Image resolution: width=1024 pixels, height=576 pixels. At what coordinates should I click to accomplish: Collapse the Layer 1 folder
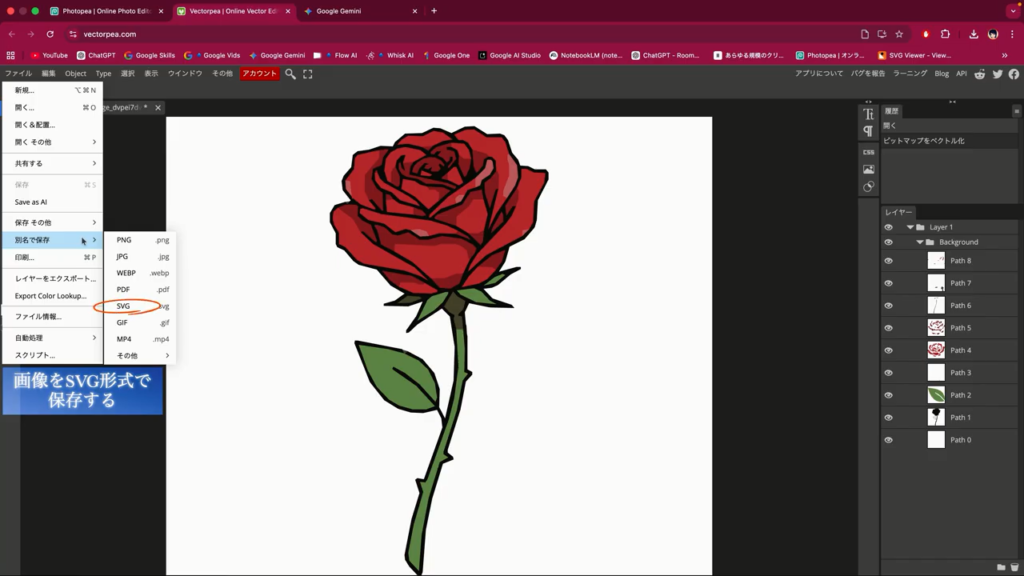pyautogui.click(x=910, y=227)
